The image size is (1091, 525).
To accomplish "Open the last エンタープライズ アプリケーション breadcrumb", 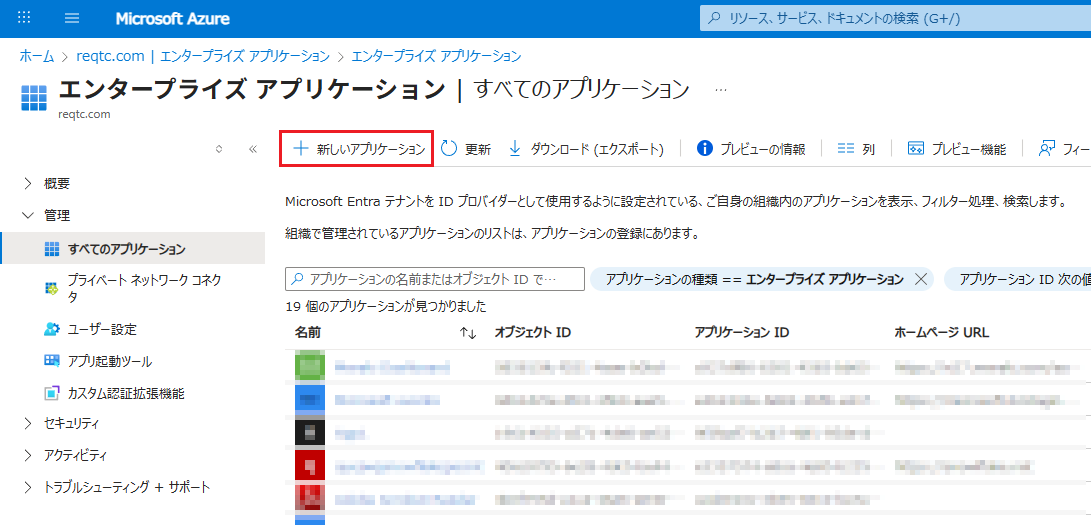I will [x=436, y=56].
